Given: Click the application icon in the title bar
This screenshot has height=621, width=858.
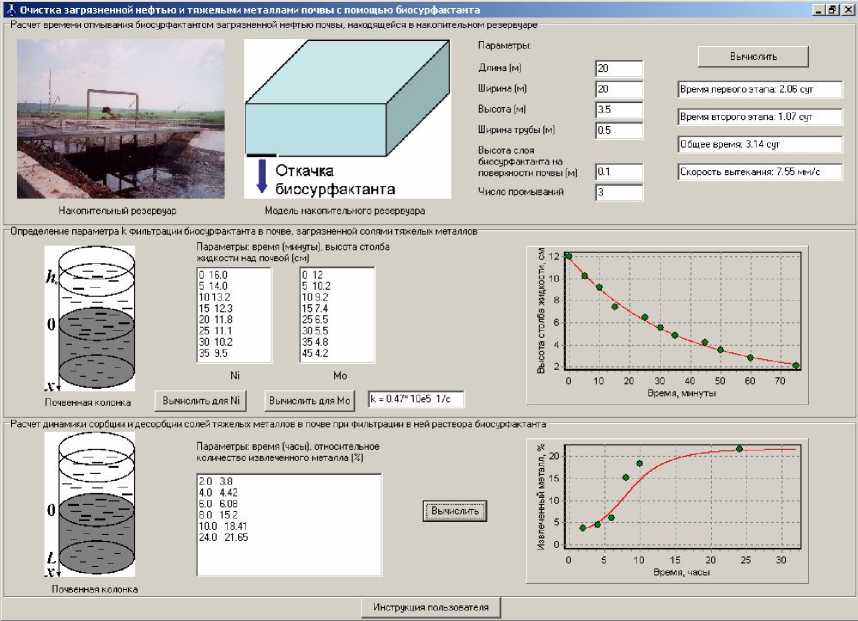Looking at the screenshot, I should (9, 8).
